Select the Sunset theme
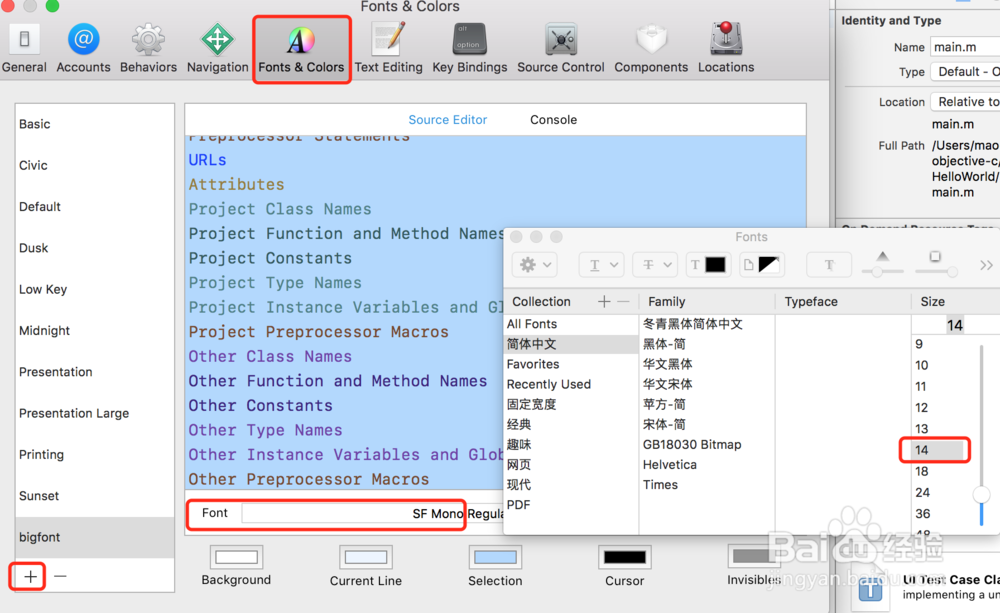 [94, 496]
